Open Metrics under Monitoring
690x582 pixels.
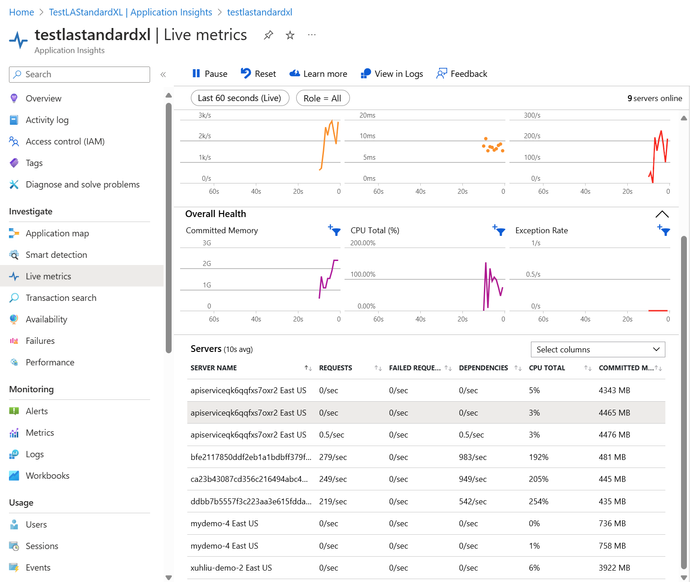tap(81, 433)
